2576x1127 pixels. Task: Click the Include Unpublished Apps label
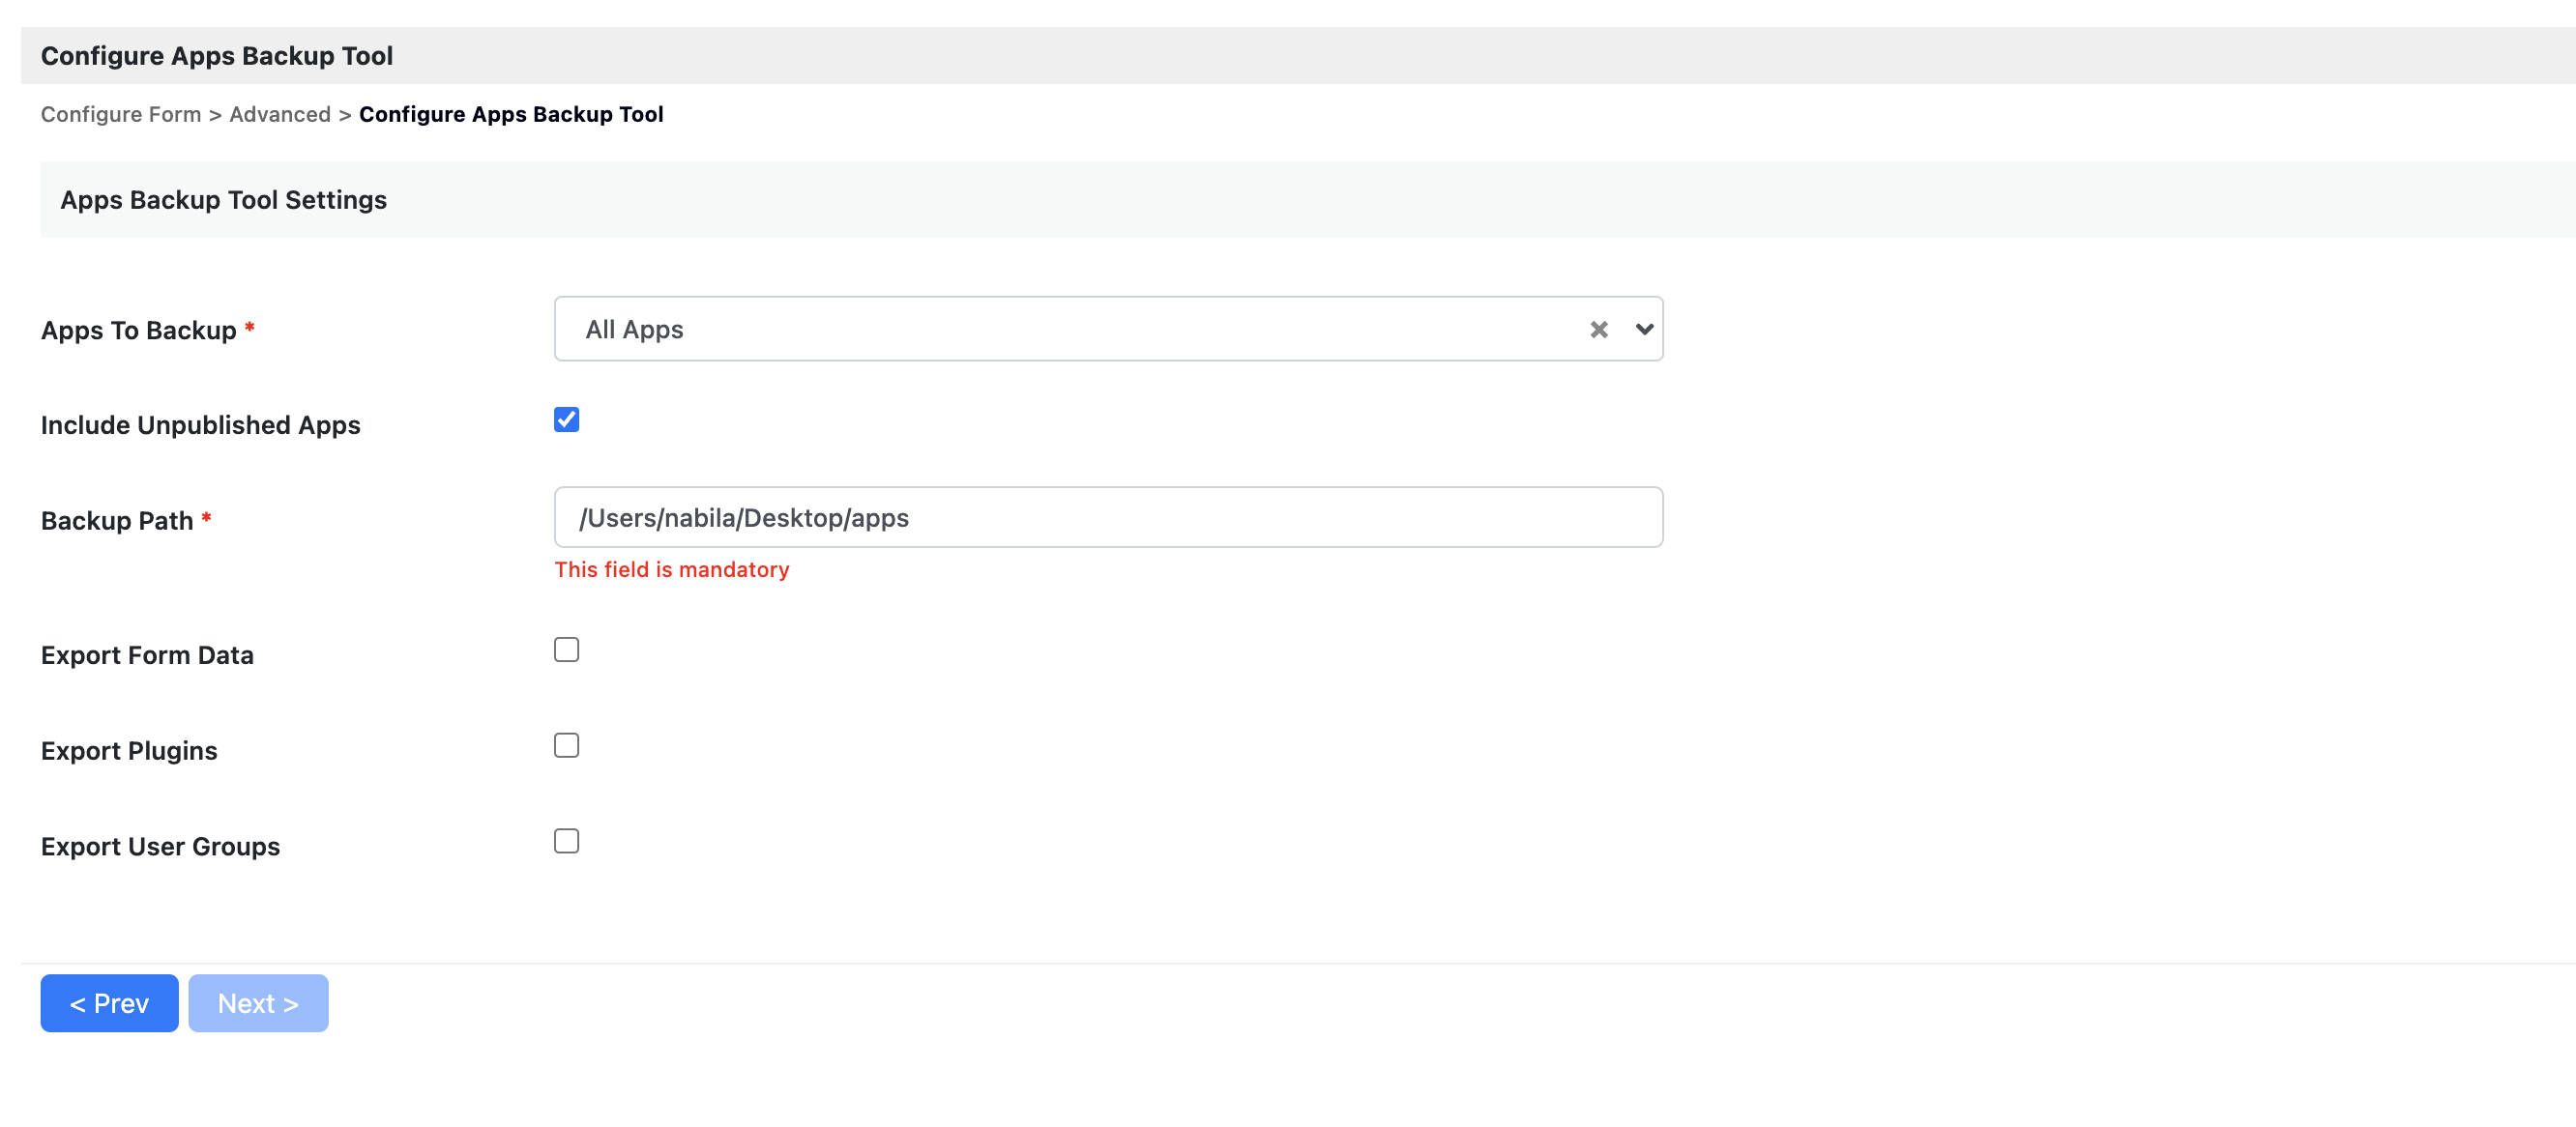200,425
